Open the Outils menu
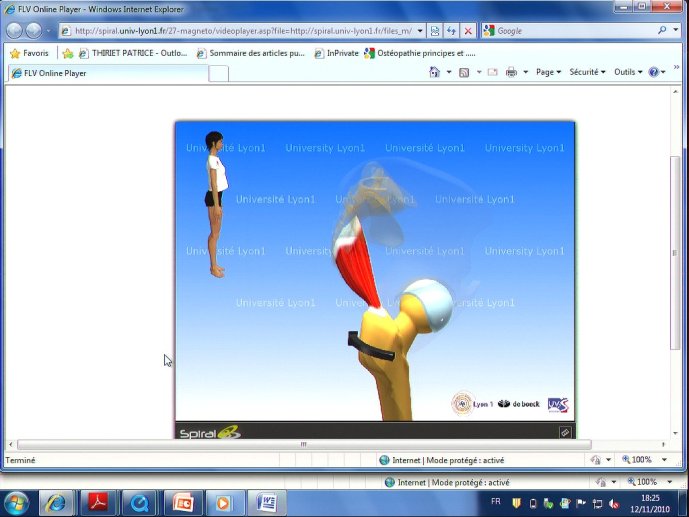This screenshot has height=517, width=689. (628, 72)
